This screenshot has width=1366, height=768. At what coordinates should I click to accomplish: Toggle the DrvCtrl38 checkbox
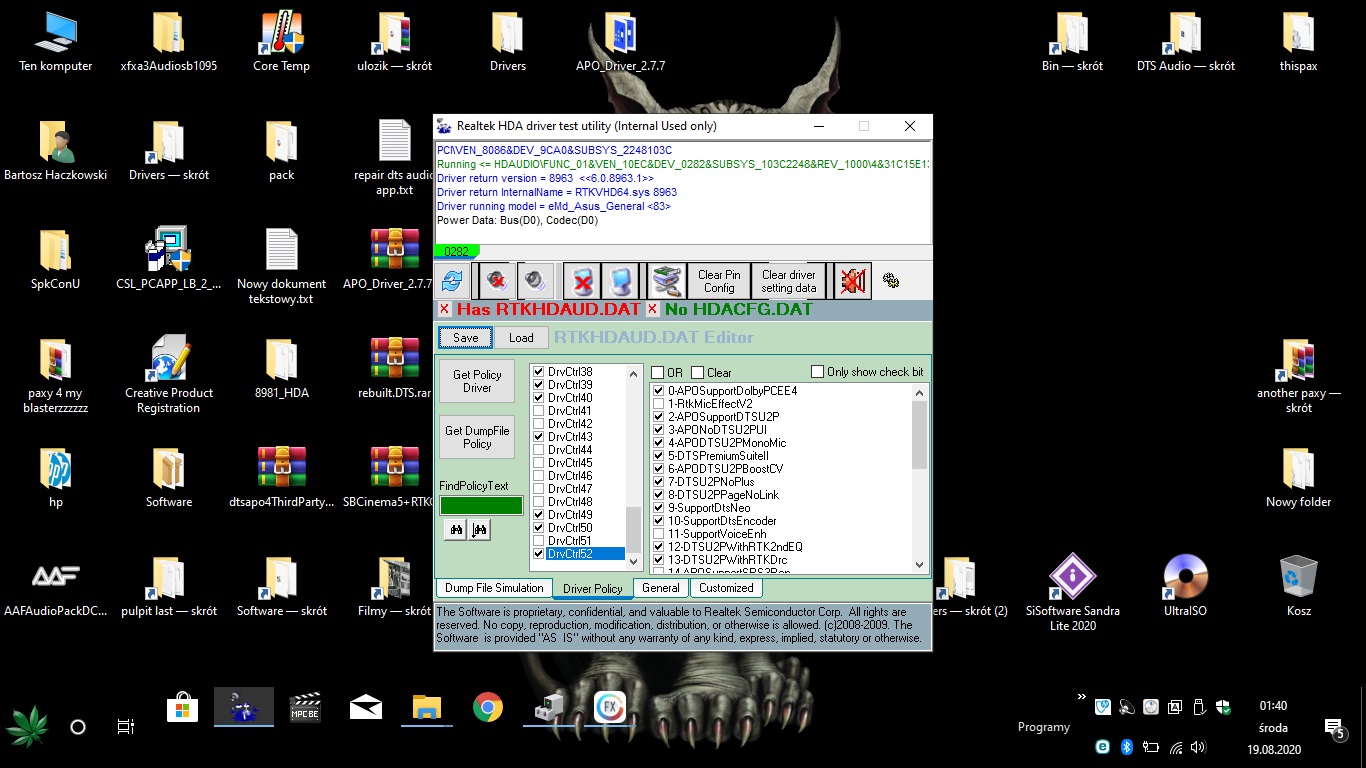[x=539, y=372]
